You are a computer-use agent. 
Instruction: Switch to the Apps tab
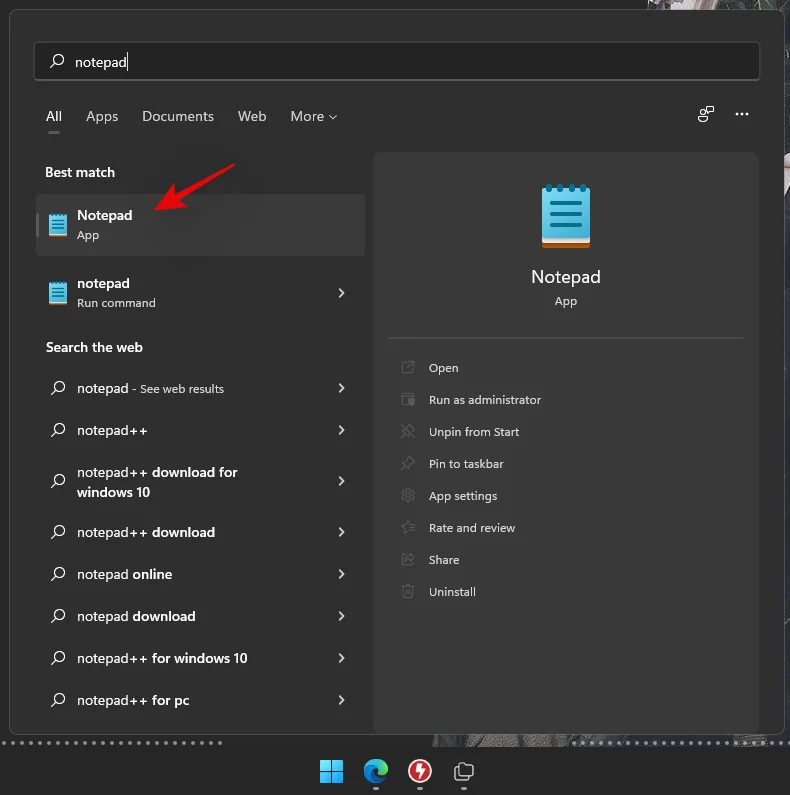tap(102, 116)
